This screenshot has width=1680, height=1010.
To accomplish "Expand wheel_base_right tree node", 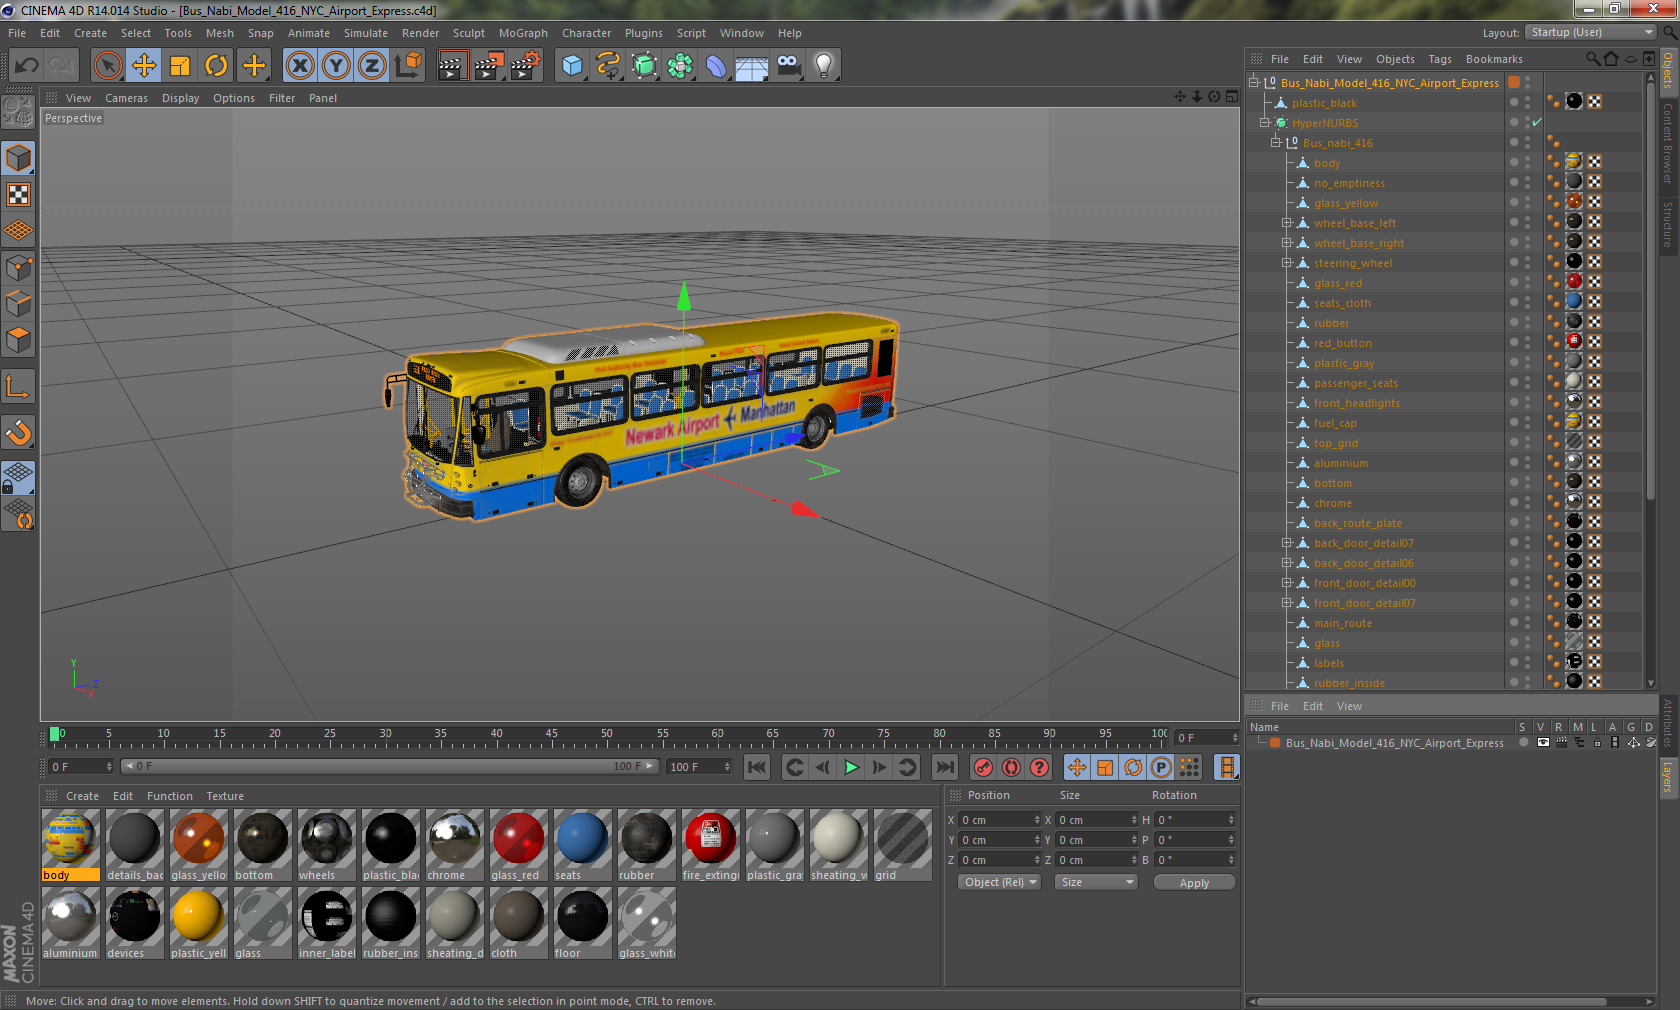I will [1287, 243].
